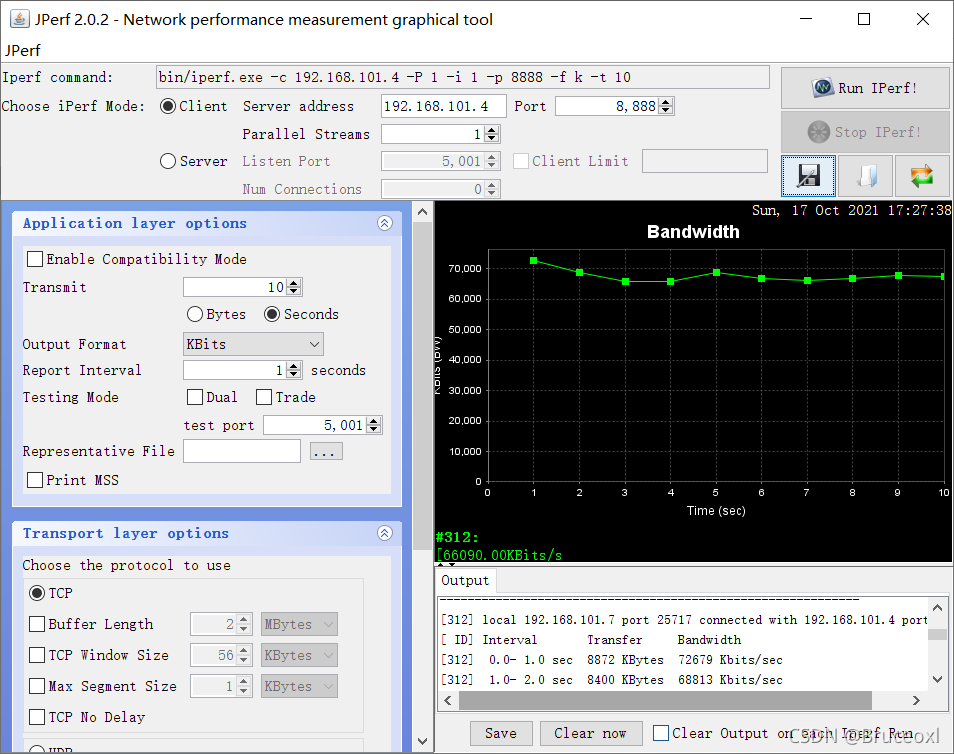954x754 pixels.
Task: Click the JPerf Java window icon in title bar
Action: [19, 19]
